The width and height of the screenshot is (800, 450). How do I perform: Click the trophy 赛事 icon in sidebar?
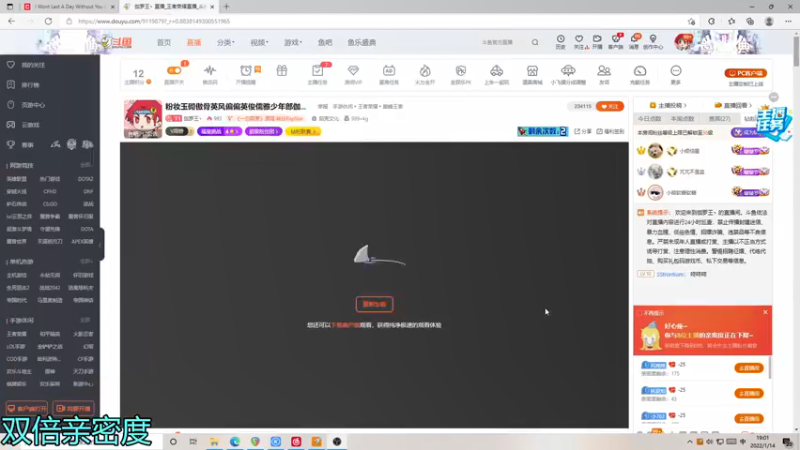(x=11, y=145)
